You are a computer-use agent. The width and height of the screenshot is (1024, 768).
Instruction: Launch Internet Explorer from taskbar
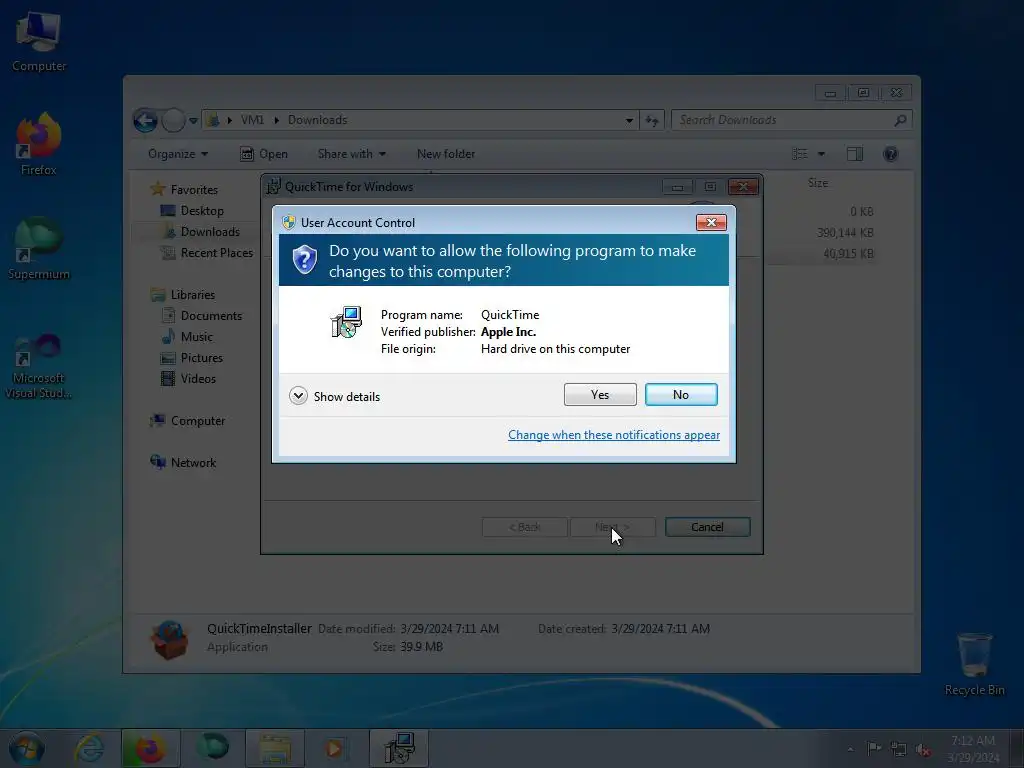(x=88, y=748)
